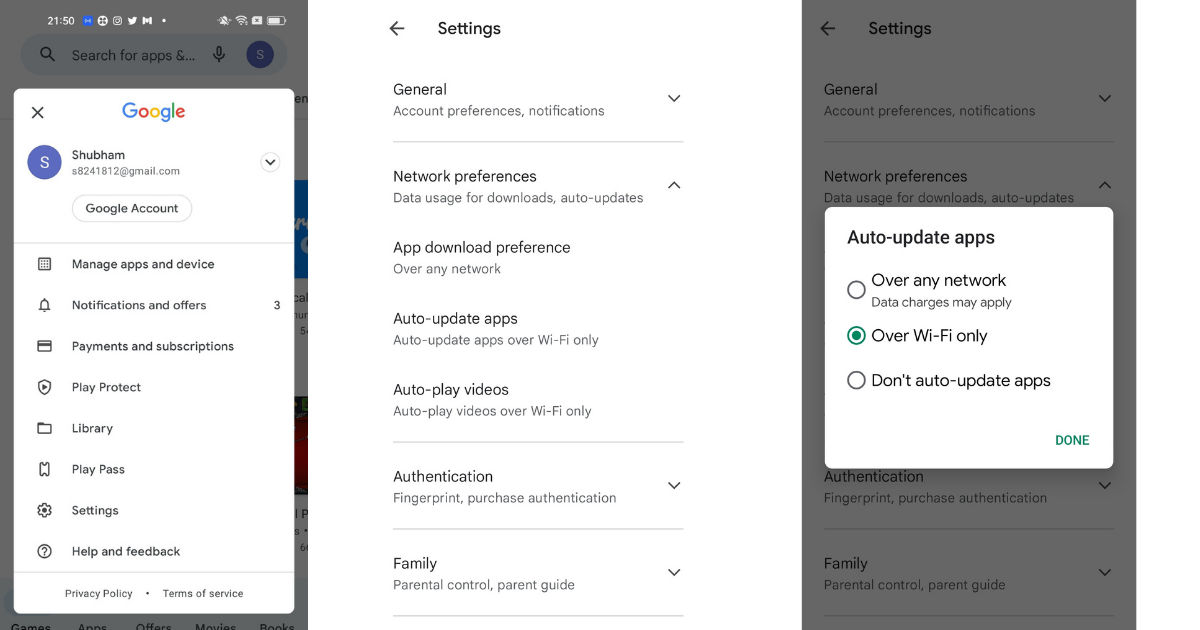Tap the Google logo in account menu

[x=154, y=112]
